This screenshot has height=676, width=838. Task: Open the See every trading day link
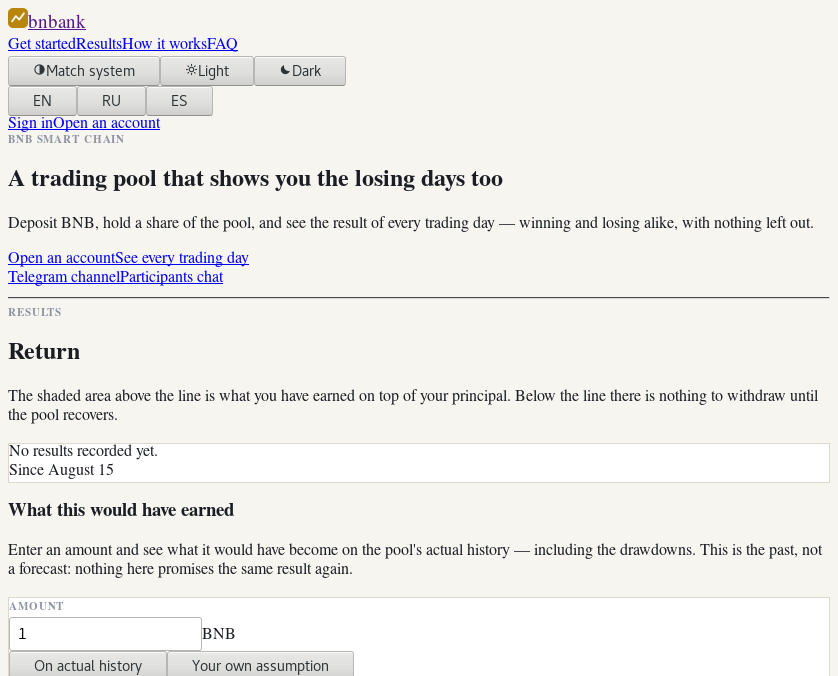pyautogui.click(x=182, y=258)
